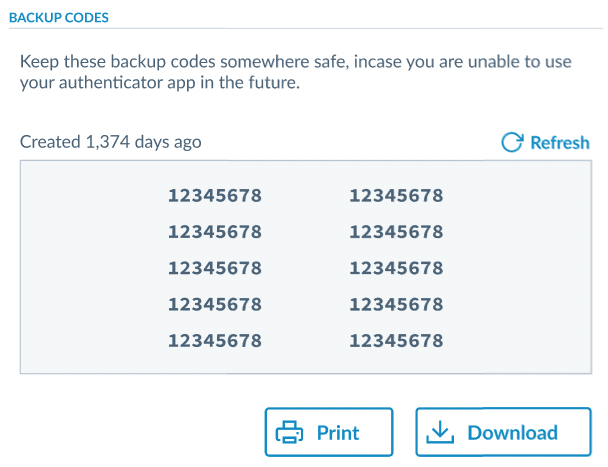Select last backup code in left column
The width and height of the screenshot is (608, 467).
(215, 340)
